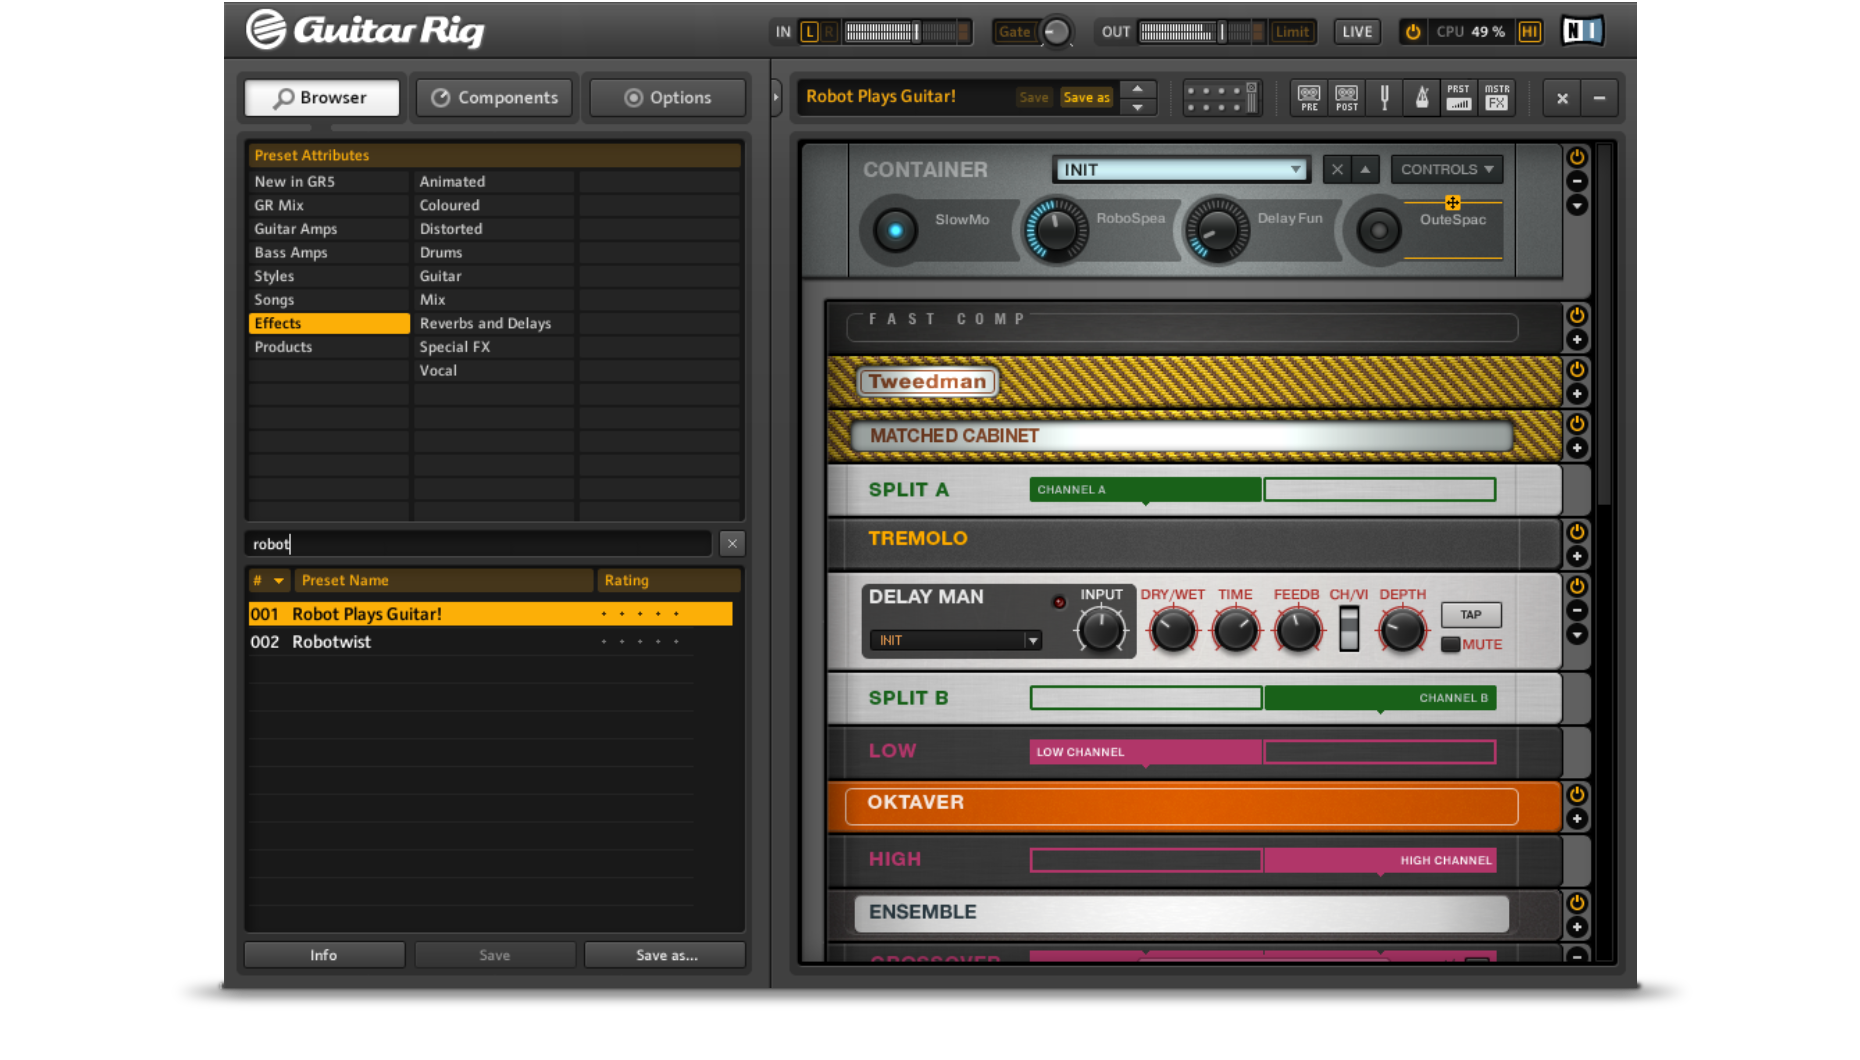The width and height of the screenshot is (1860, 1060).
Task: Open the Container INIT preset dropdown
Action: click(1180, 169)
